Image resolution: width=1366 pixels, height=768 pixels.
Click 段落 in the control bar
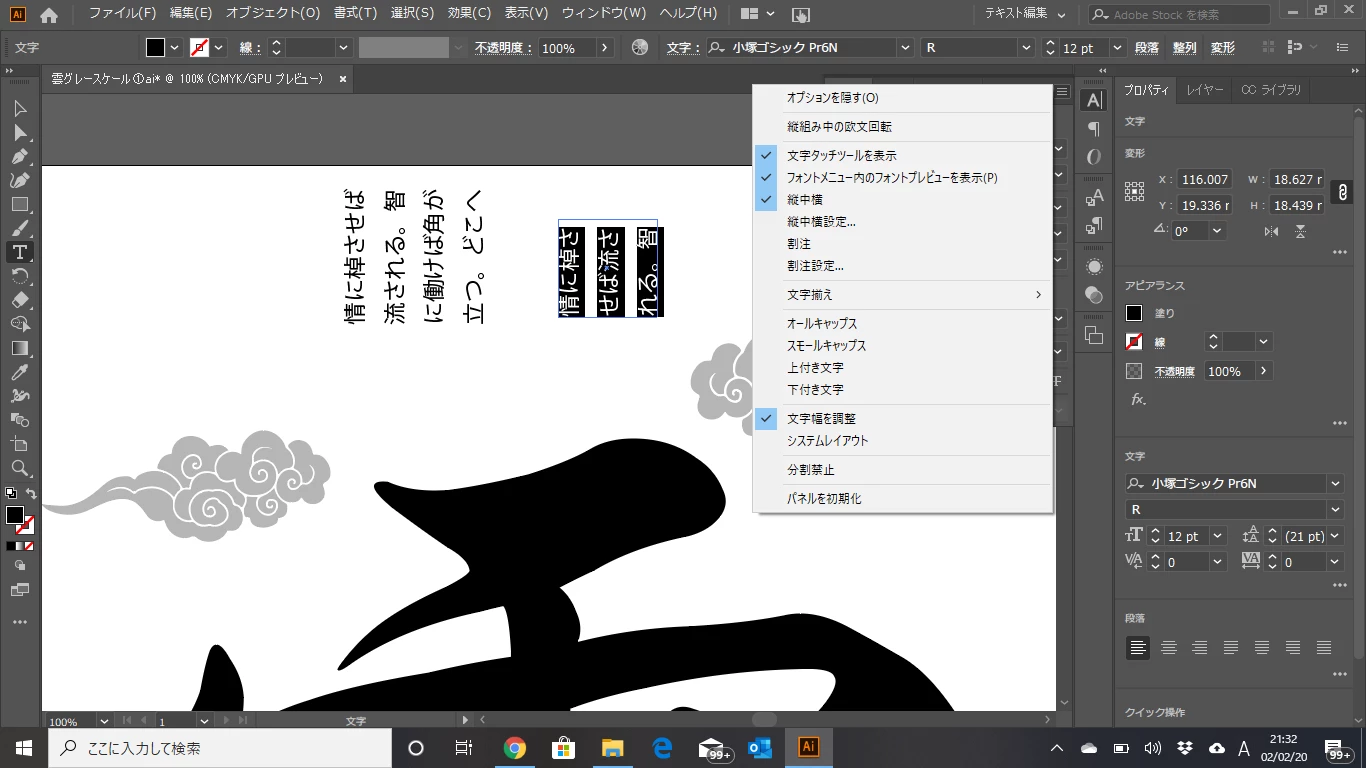pyautogui.click(x=1147, y=48)
